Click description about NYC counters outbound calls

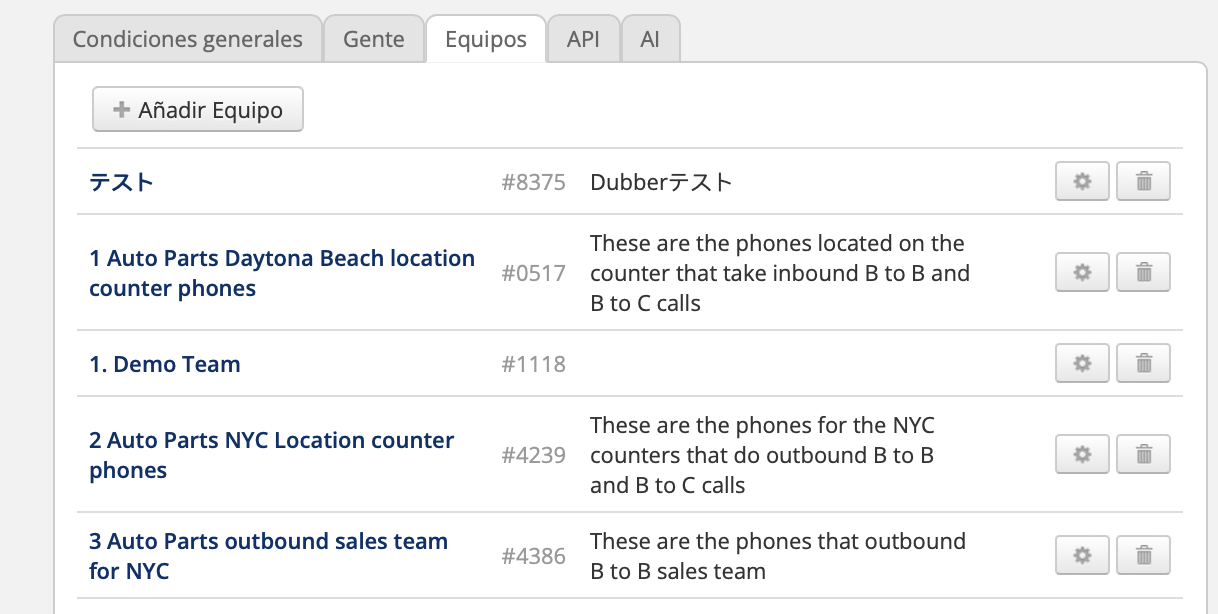[x=762, y=455]
